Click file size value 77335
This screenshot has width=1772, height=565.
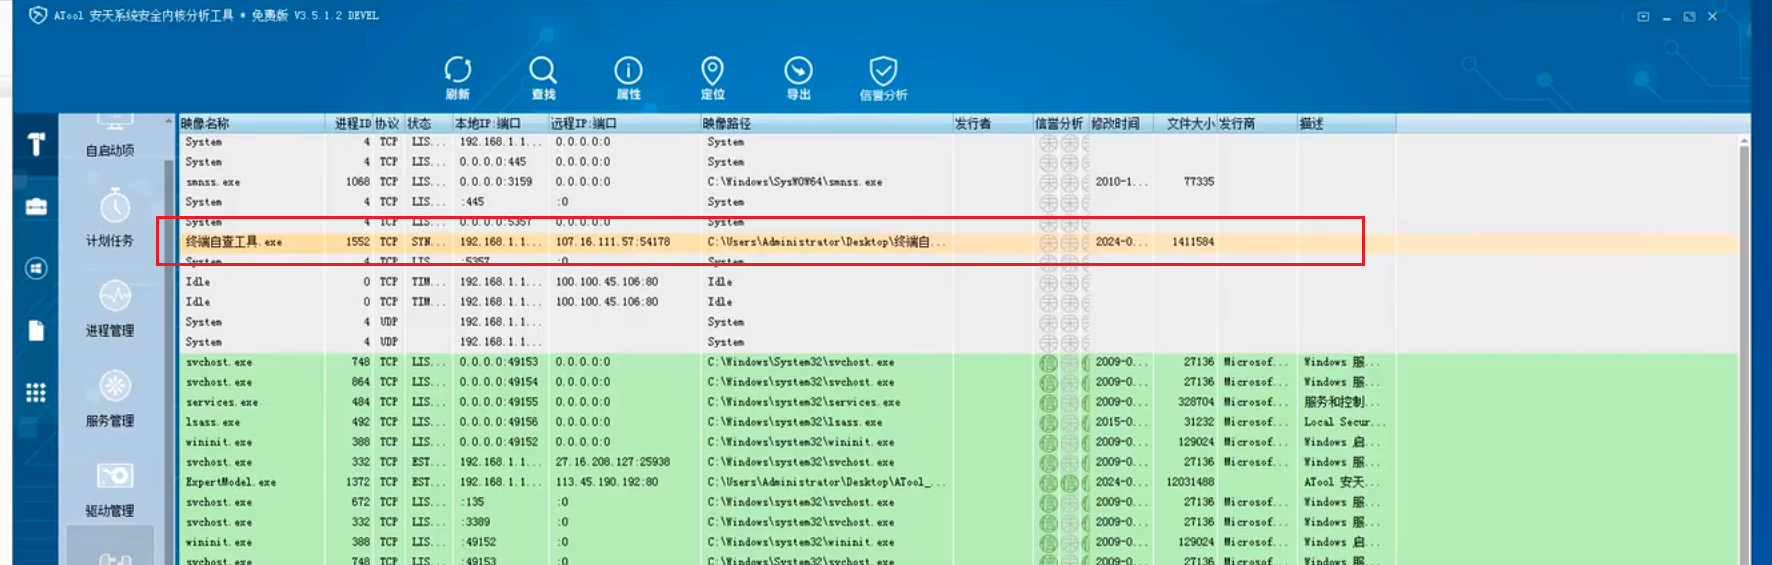[x=1199, y=182]
